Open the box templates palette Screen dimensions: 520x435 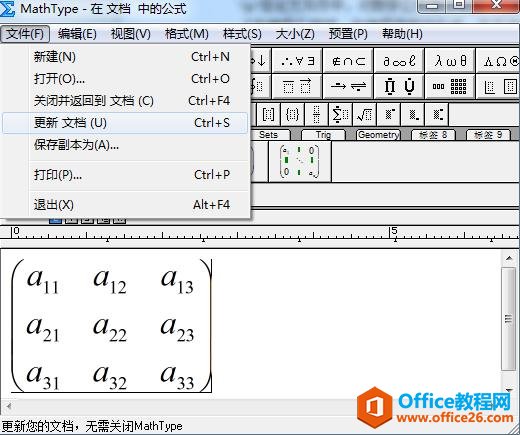coord(498,87)
